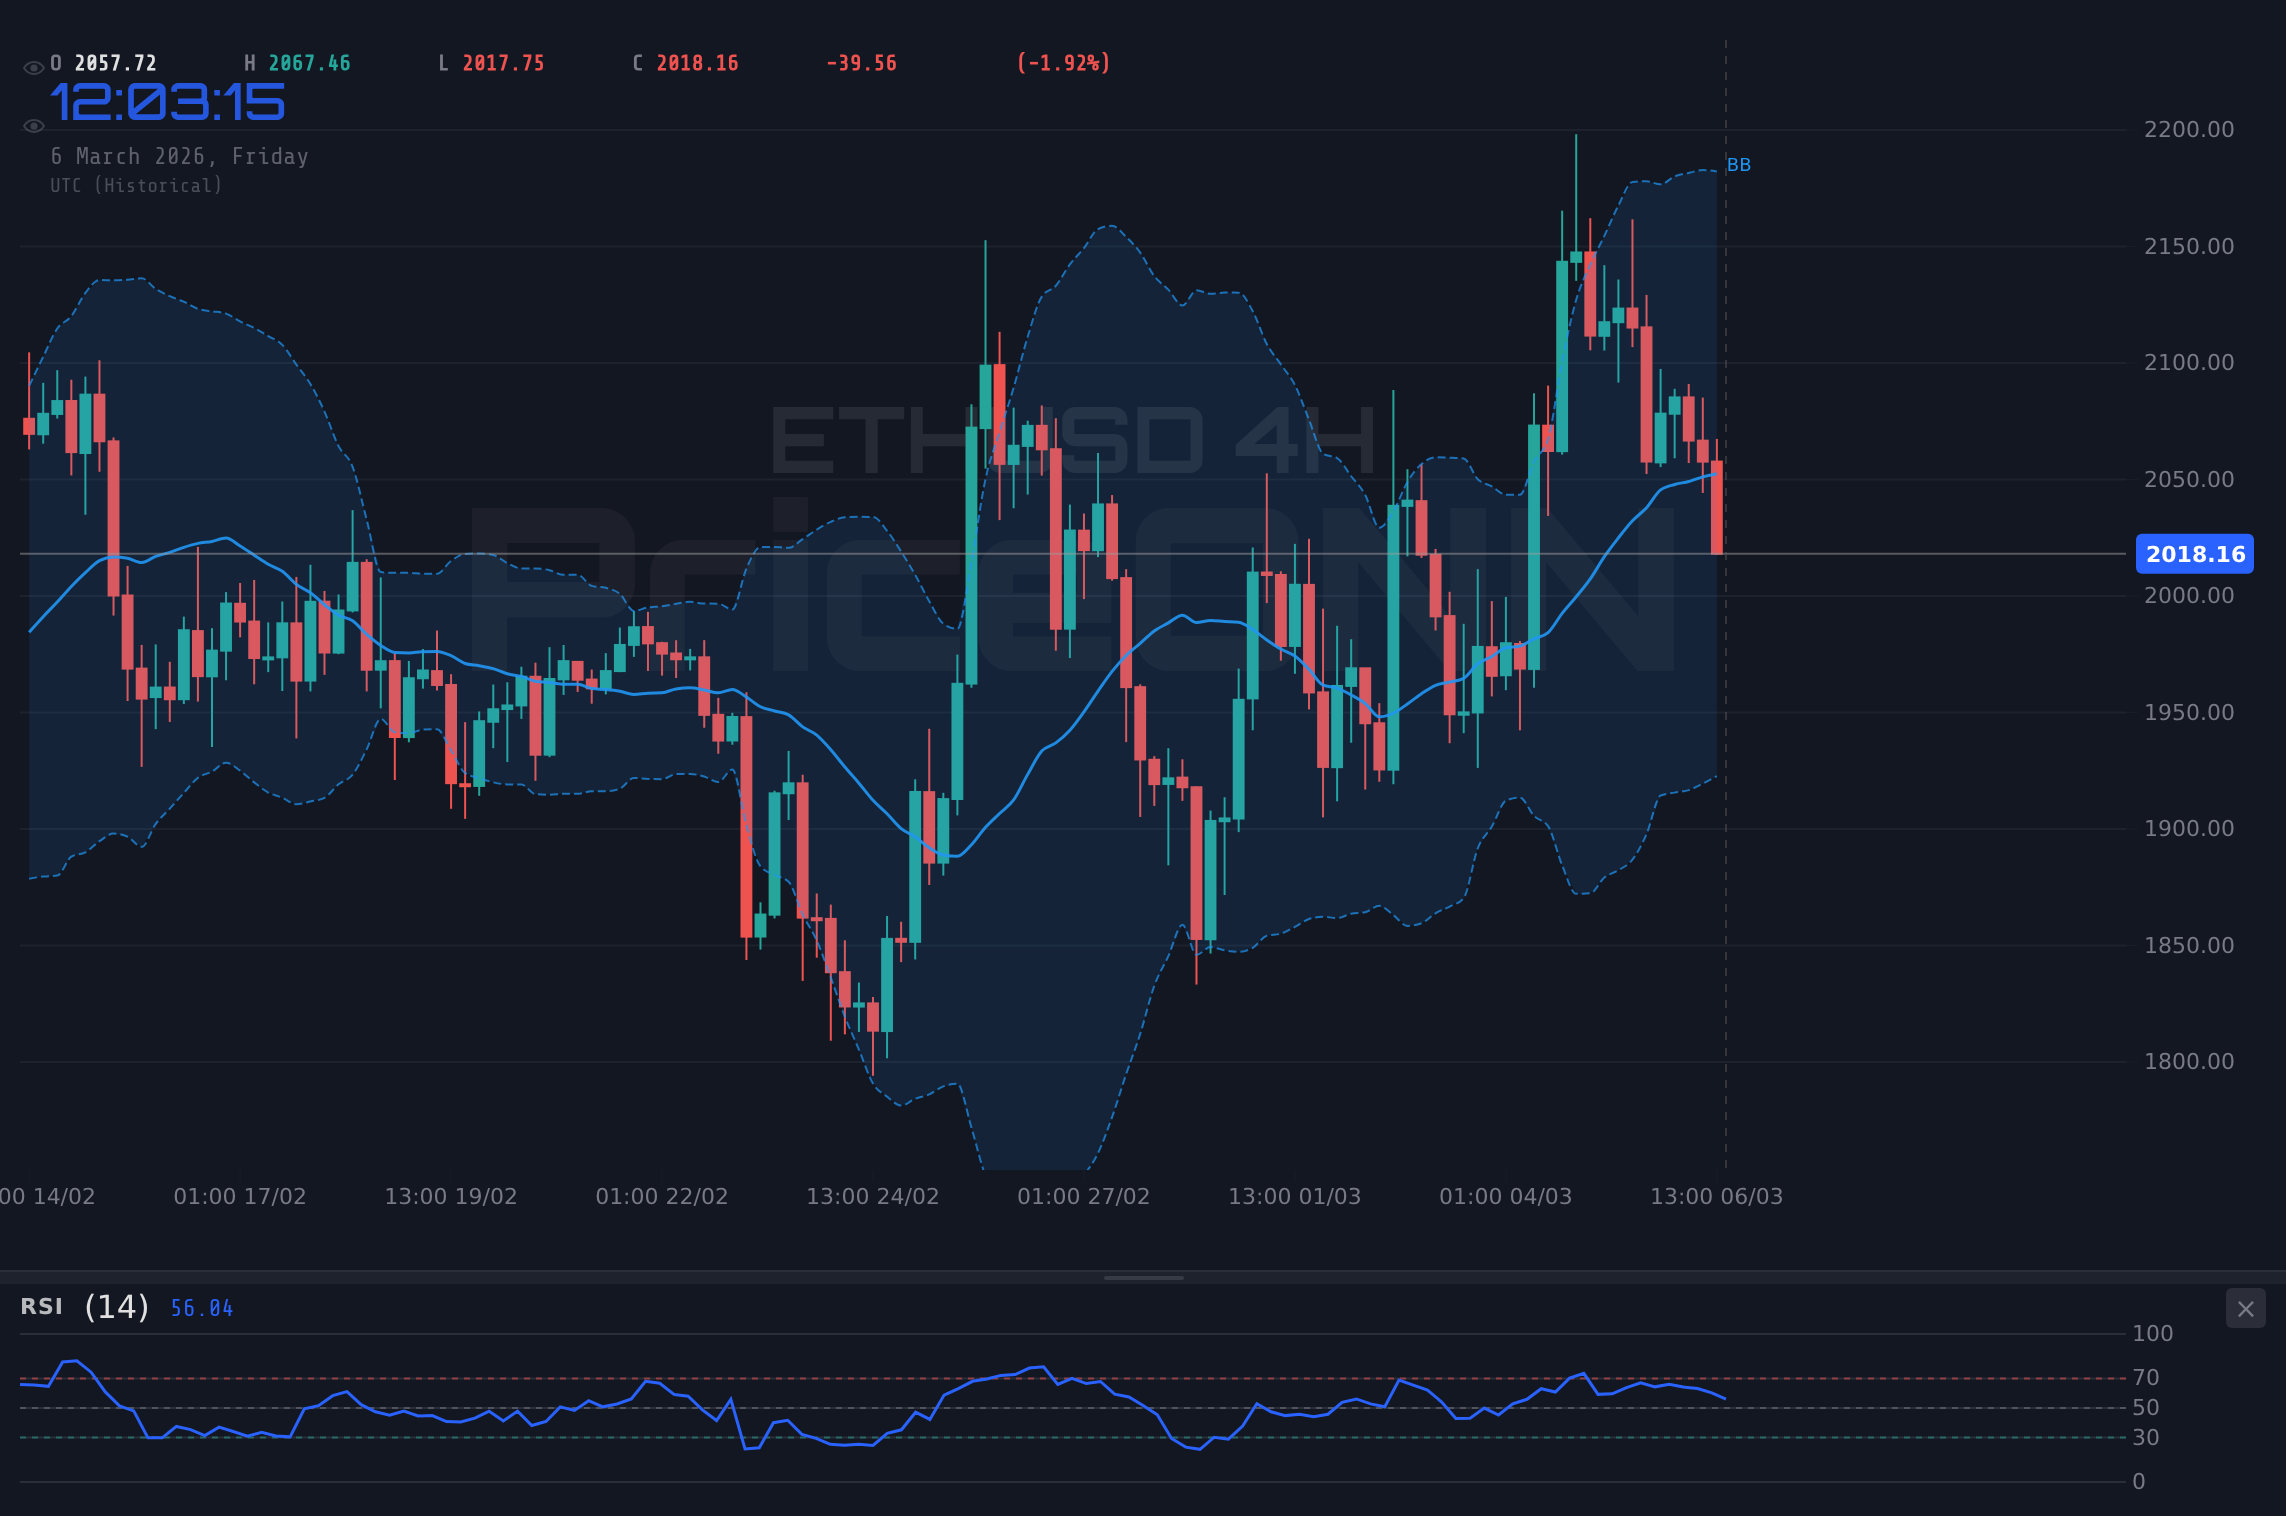The height and width of the screenshot is (1516, 2286).
Task: Toggle the eye icon beside the date line
Action: pyautogui.click(x=34, y=126)
